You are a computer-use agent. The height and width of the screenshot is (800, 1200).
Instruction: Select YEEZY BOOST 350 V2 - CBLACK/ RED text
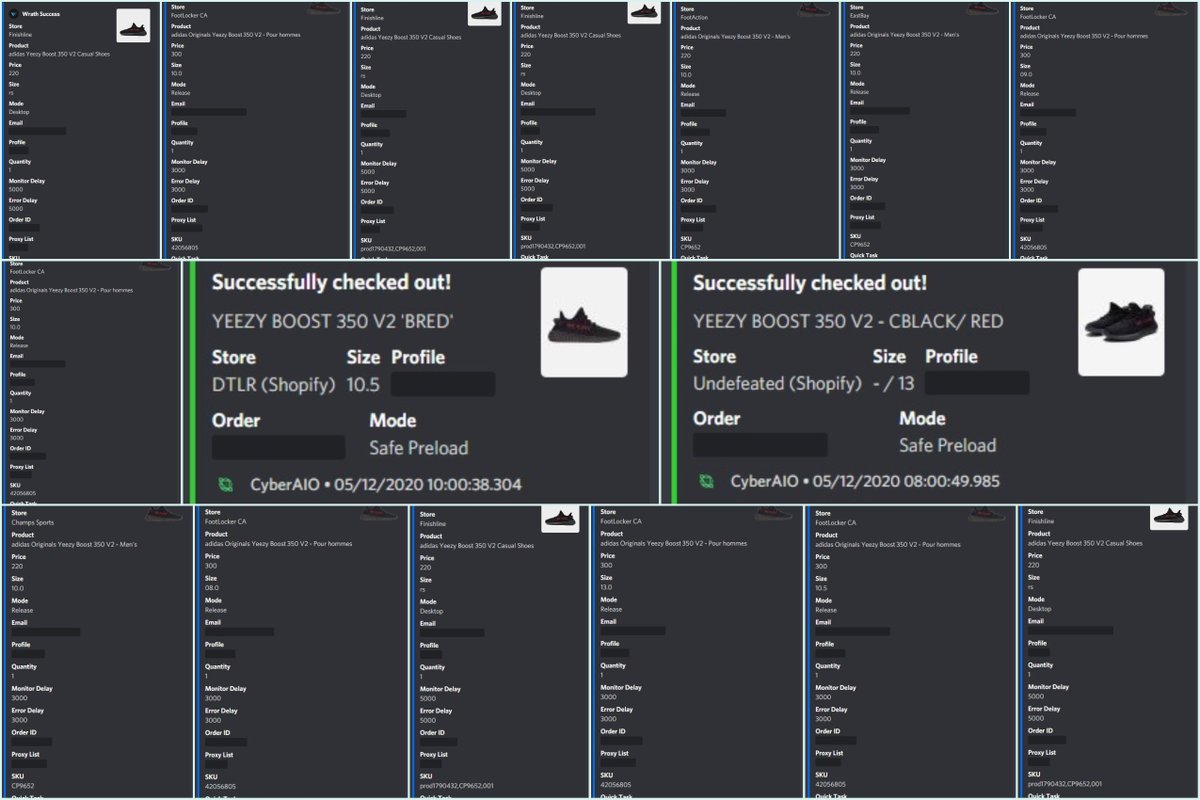point(848,321)
